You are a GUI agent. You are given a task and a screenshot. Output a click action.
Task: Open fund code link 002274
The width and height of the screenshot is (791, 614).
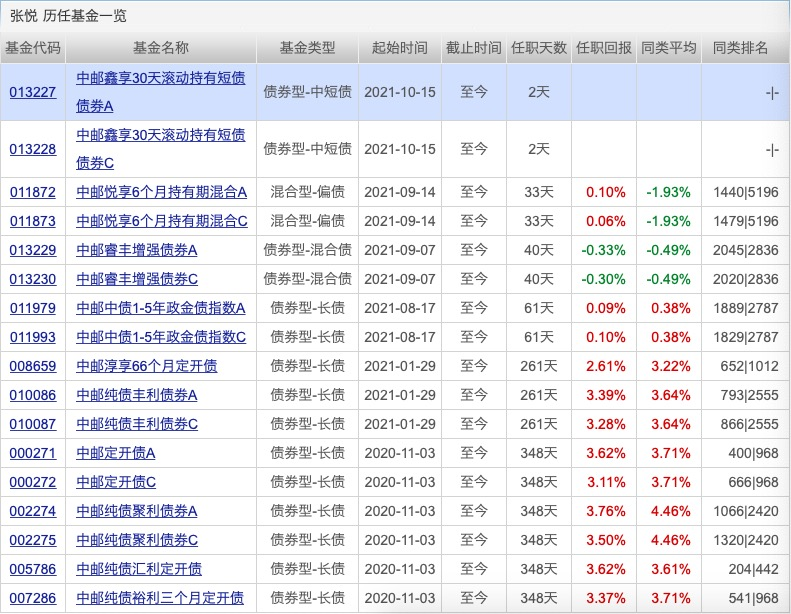(33, 511)
